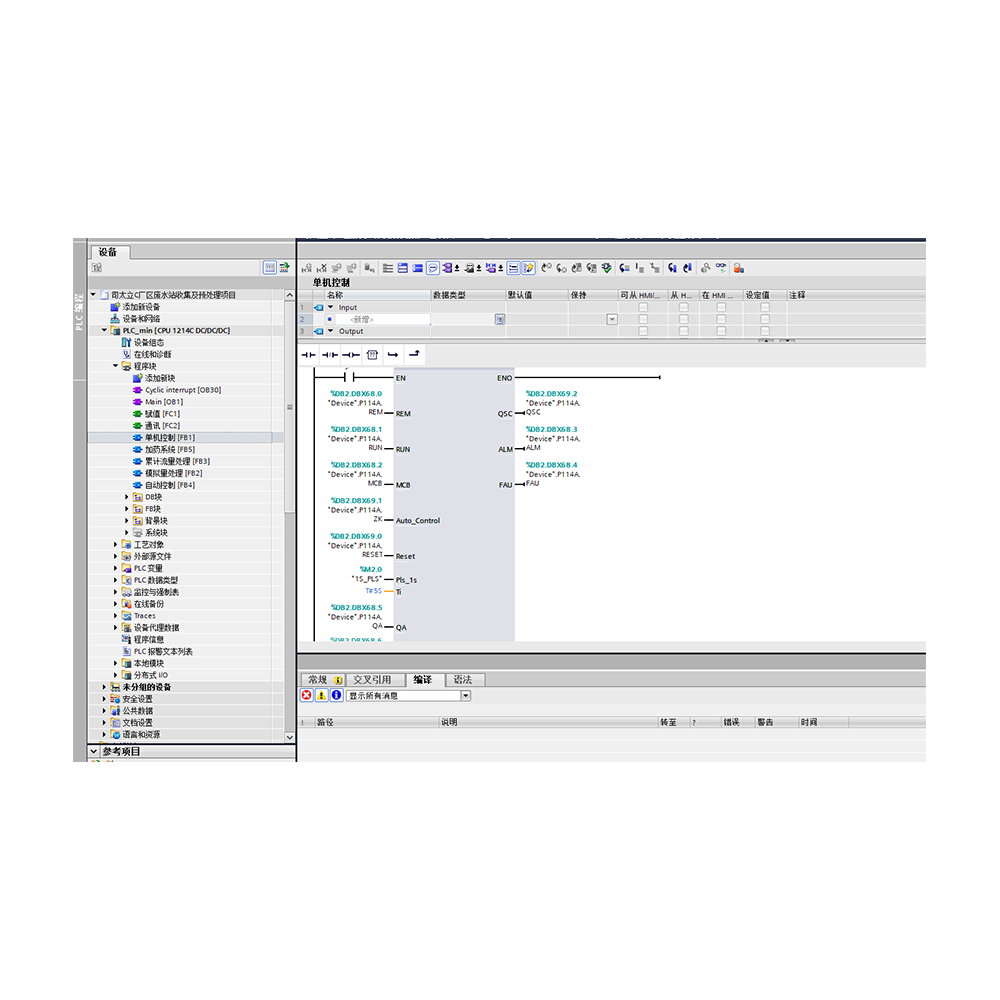Expand the DB块 folder
This screenshot has height=1000, width=1000.
click(126, 497)
